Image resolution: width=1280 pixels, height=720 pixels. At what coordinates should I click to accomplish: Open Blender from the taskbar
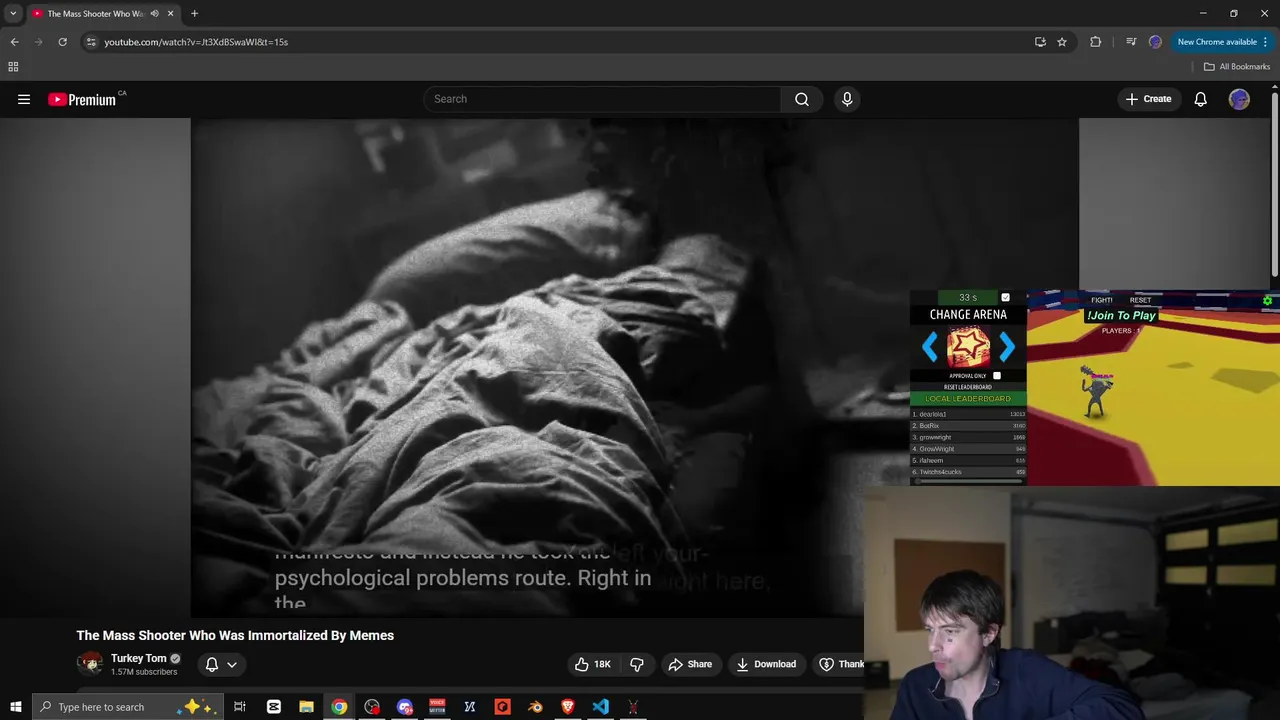535,707
